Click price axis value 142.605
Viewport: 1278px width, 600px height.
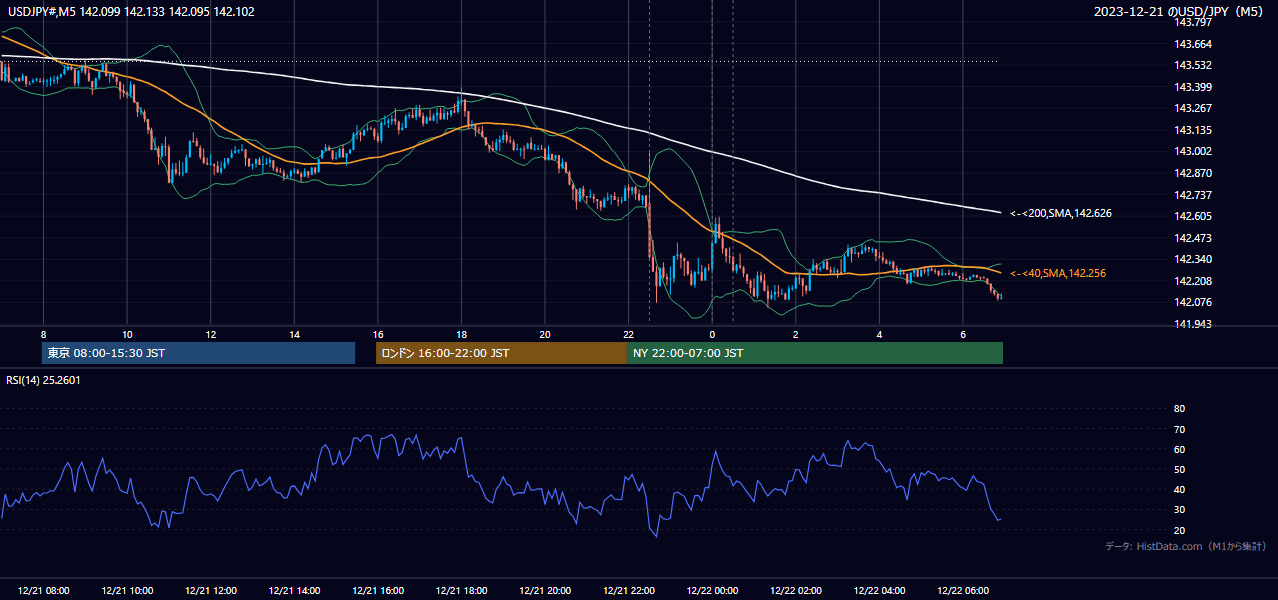tap(1192, 217)
